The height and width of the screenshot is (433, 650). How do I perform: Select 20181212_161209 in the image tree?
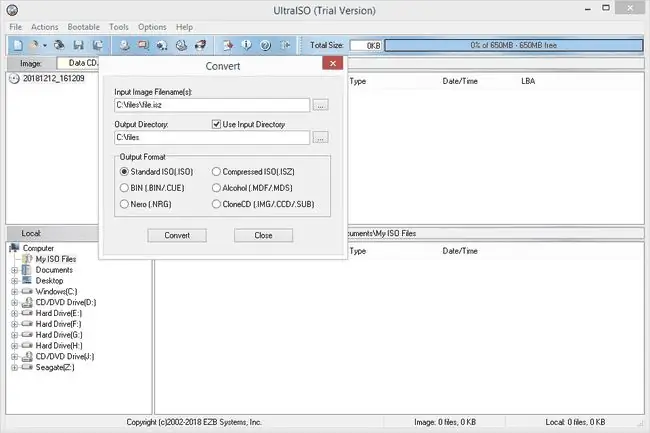click(x=53, y=78)
